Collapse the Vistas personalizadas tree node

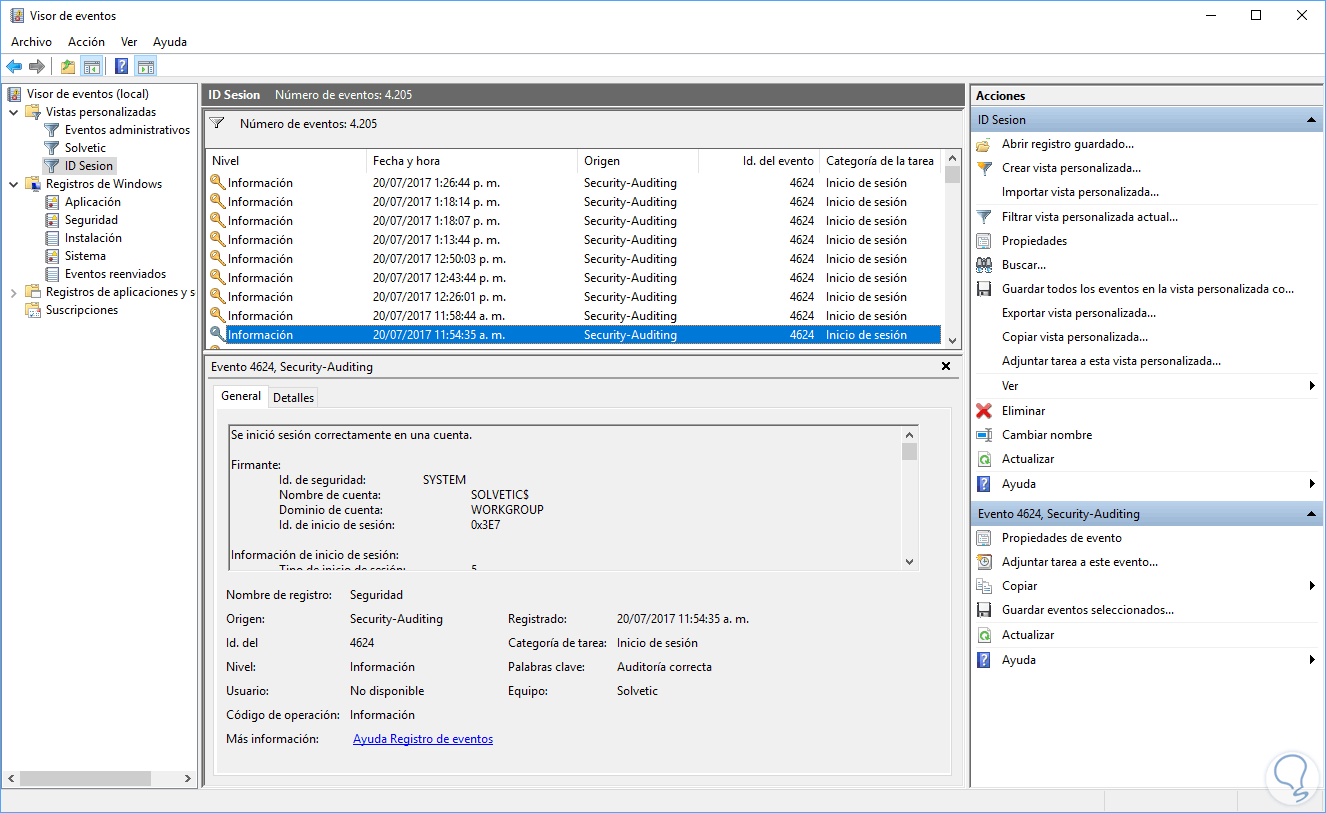click(x=13, y=112)
